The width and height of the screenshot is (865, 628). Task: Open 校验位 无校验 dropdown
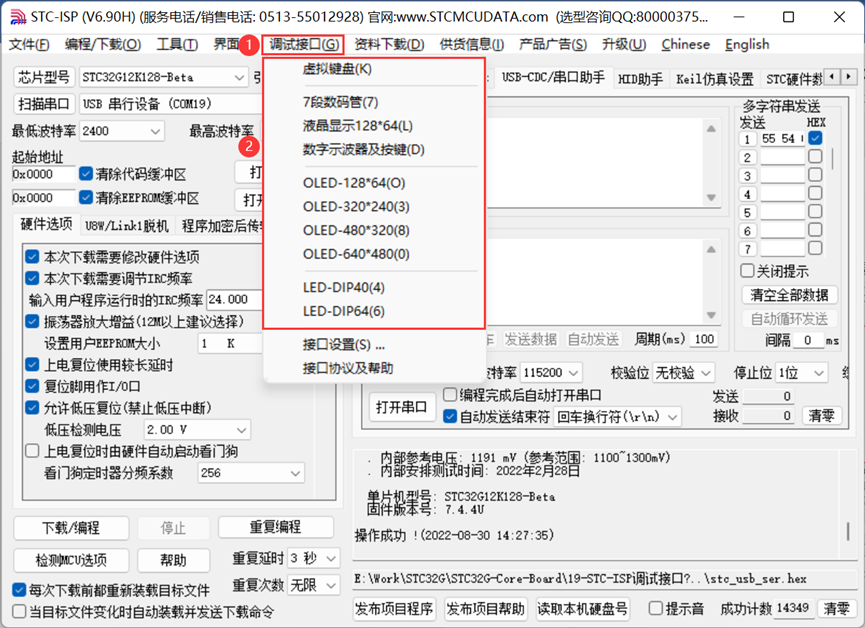pyautogui.click(x=684, y=373)
